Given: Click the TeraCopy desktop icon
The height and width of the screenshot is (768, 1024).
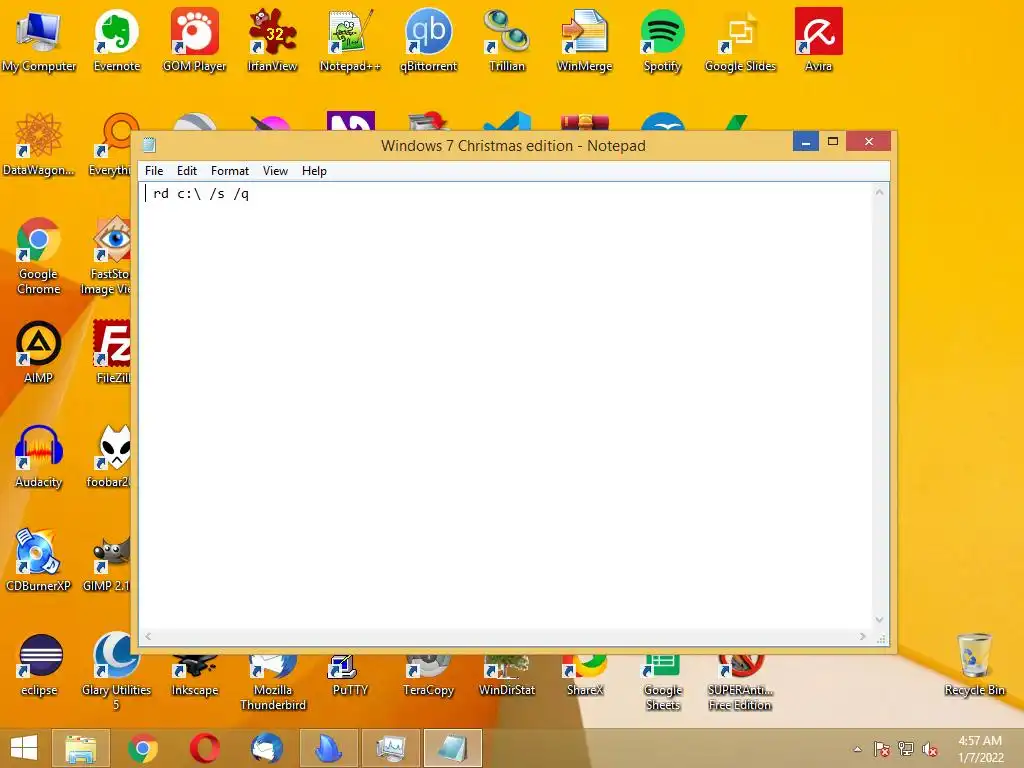Looking at the screenshot, I should (428, 677).
